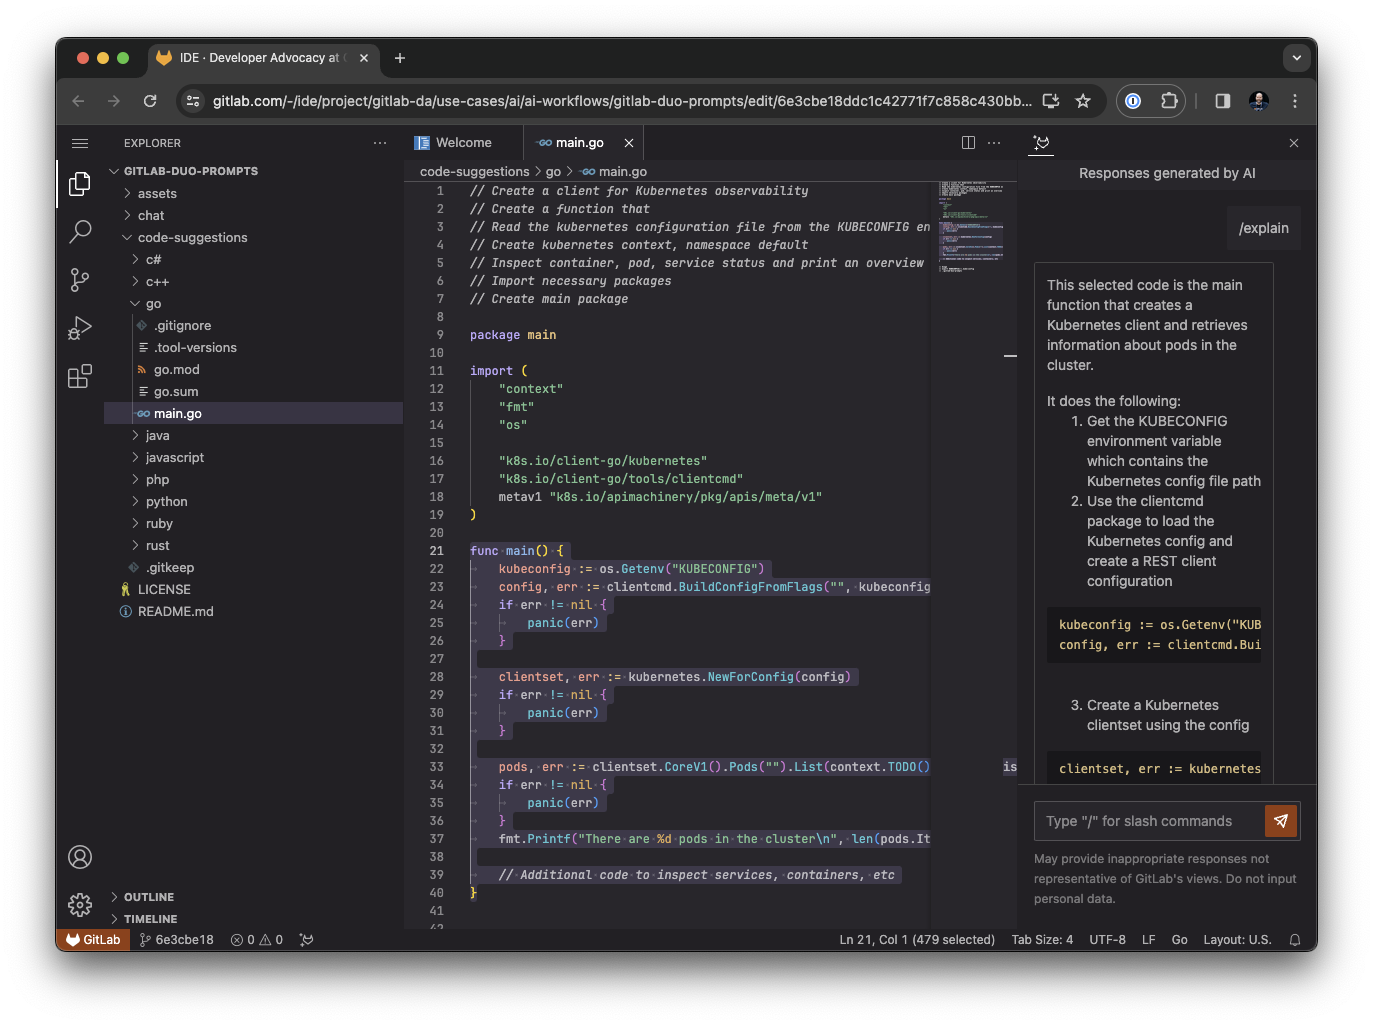This screenshot has width=1373, height=1025.
Task: Open new browser tab with plus
Action: [x=400, y=58]
